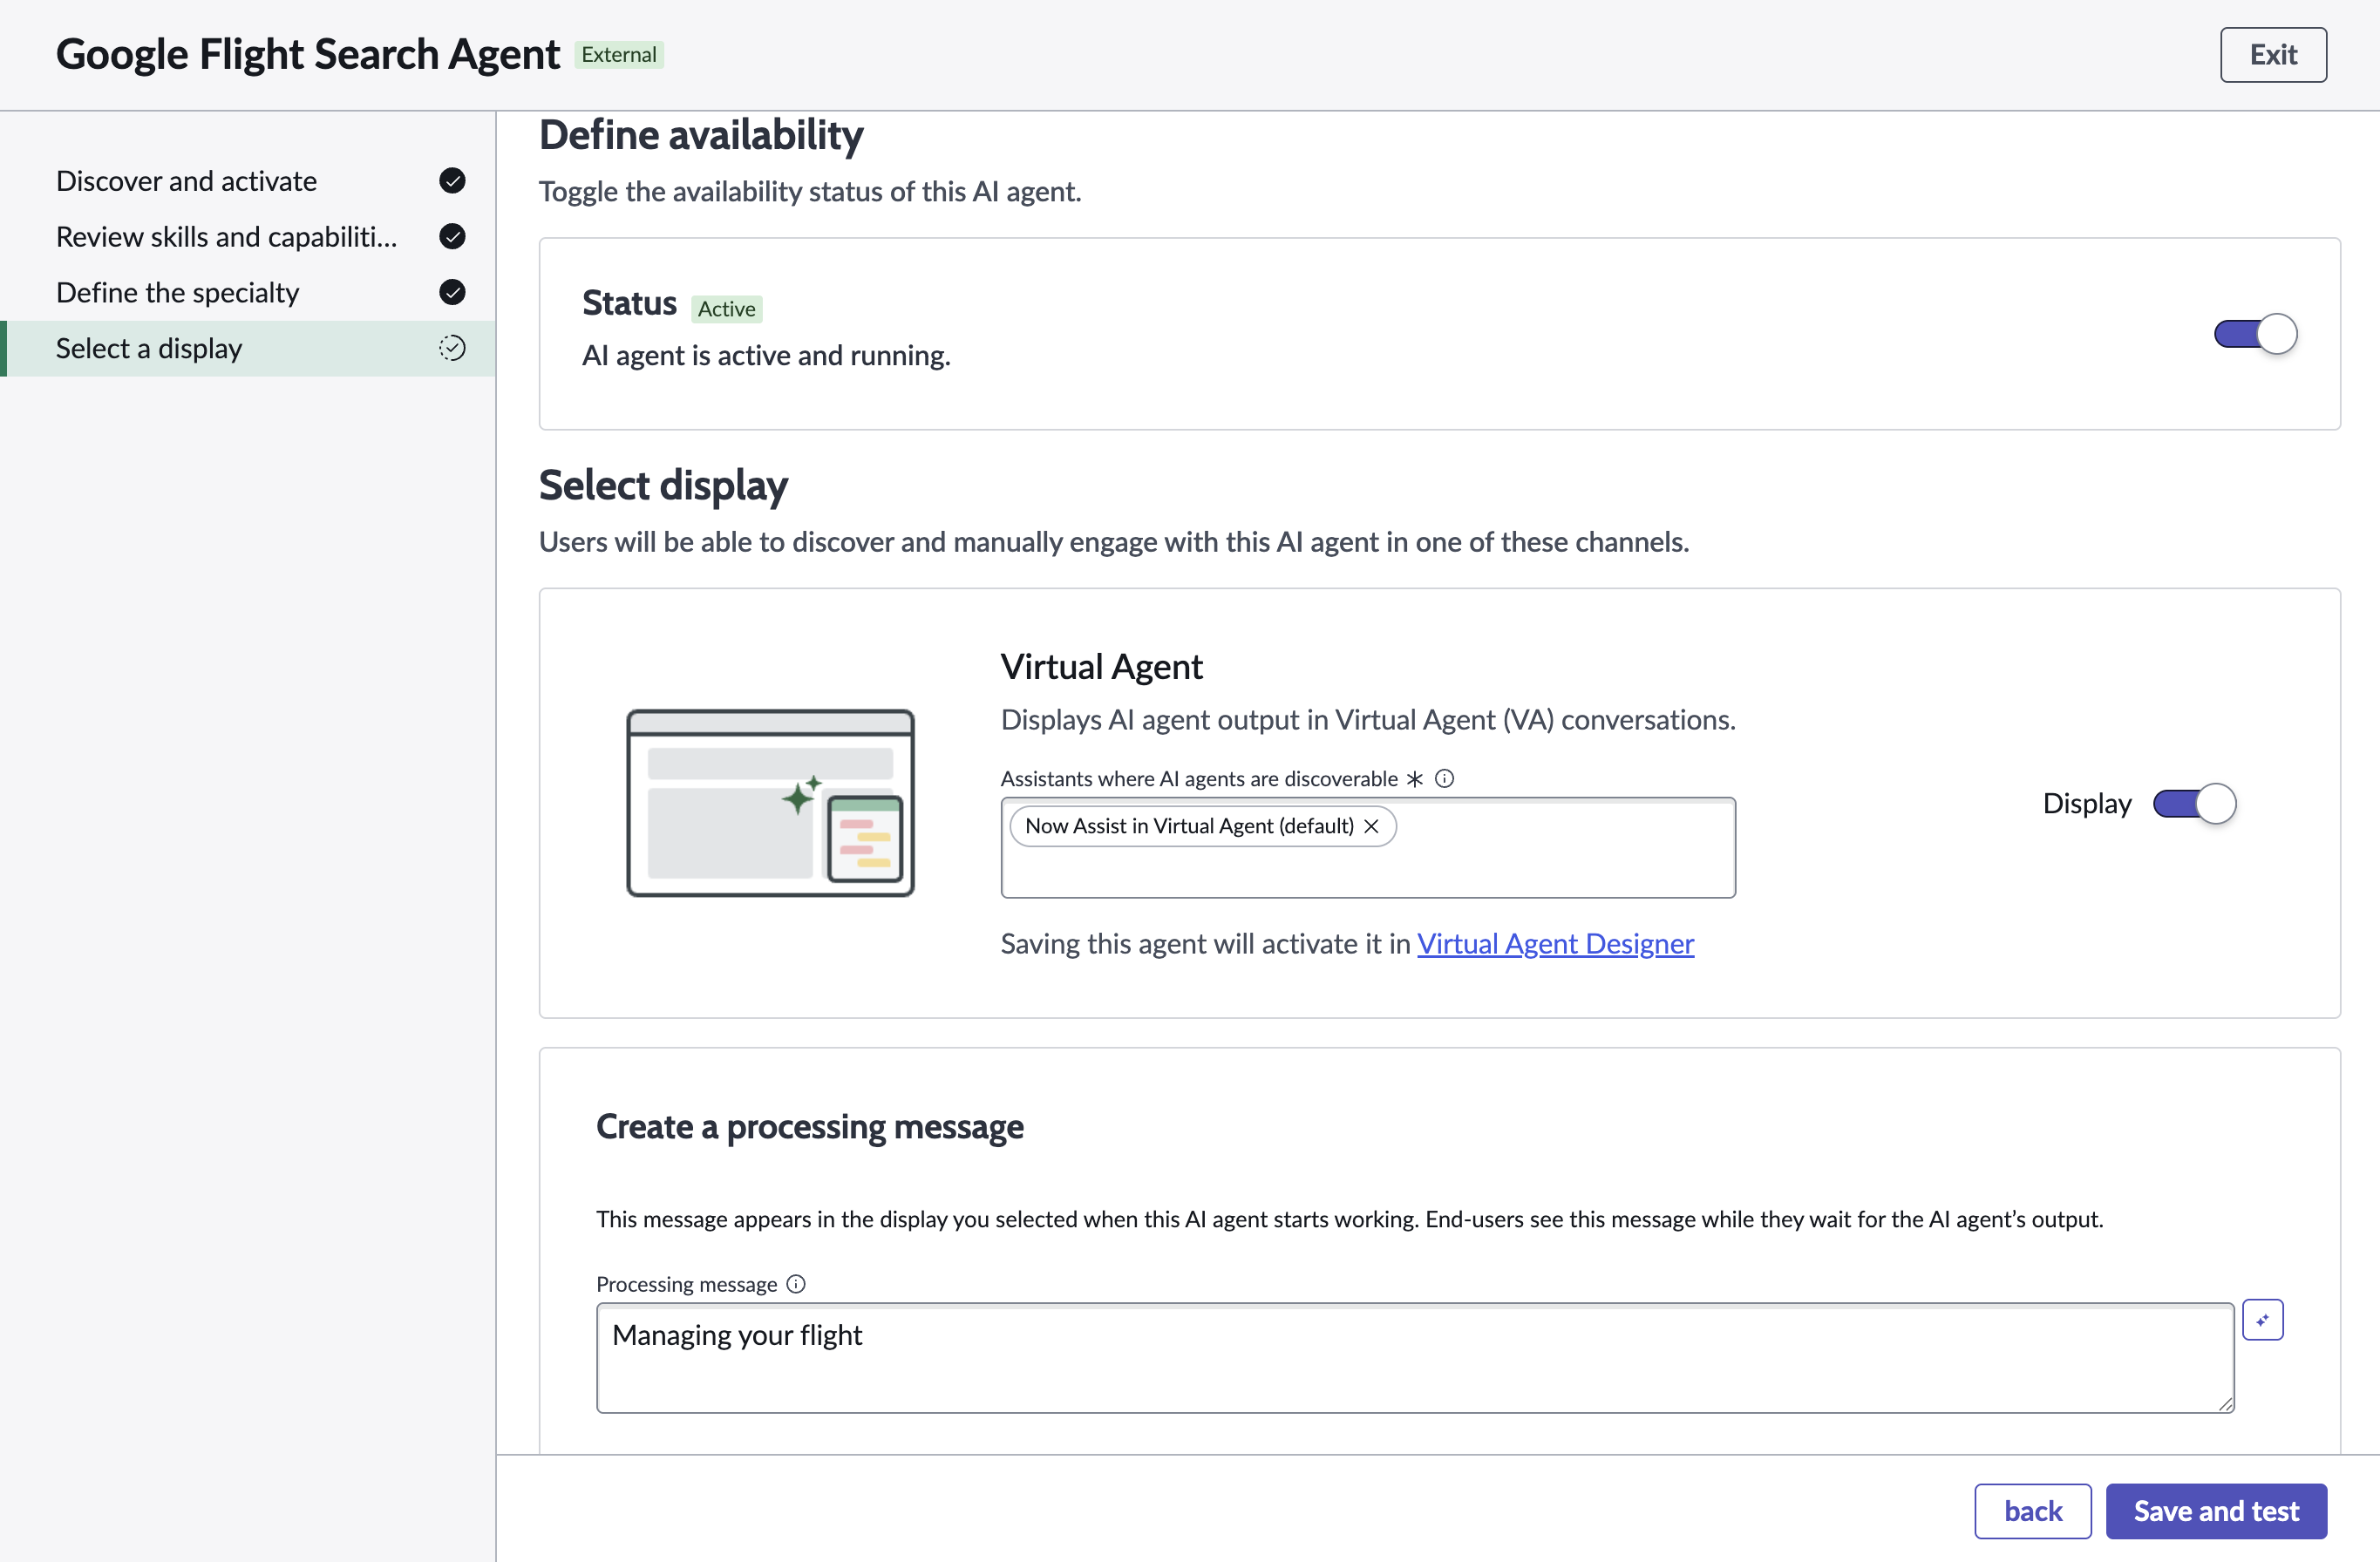Click the Select display heading

tap(663, 486)
